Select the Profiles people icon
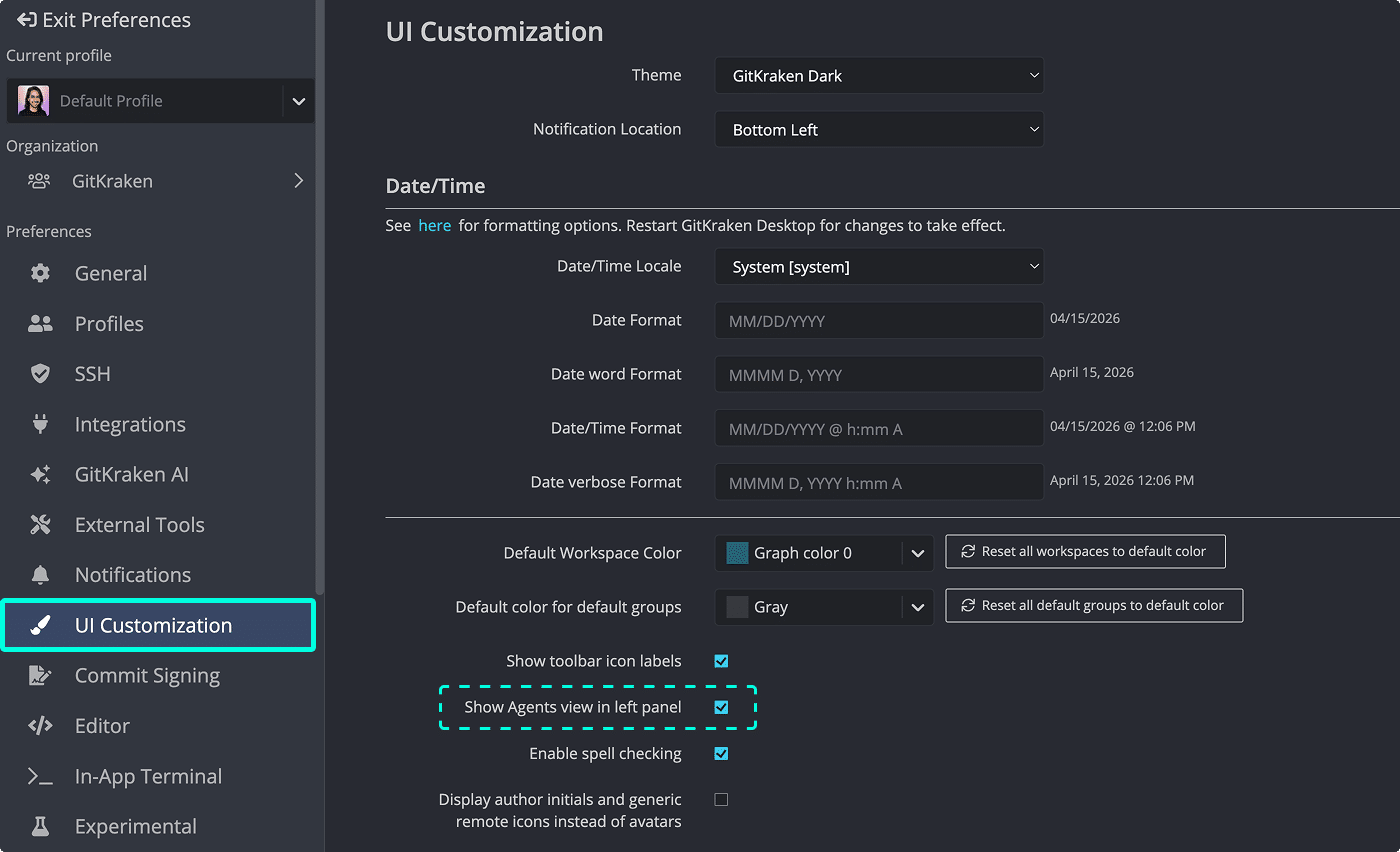 [40, 323]
